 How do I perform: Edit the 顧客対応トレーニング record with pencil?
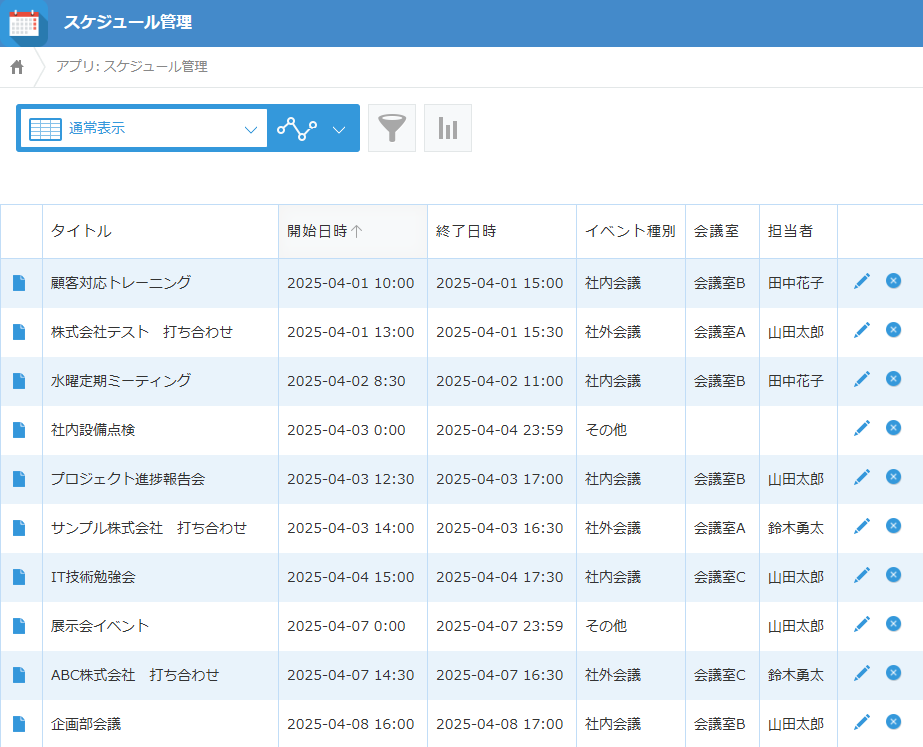[x=862, y=281]
